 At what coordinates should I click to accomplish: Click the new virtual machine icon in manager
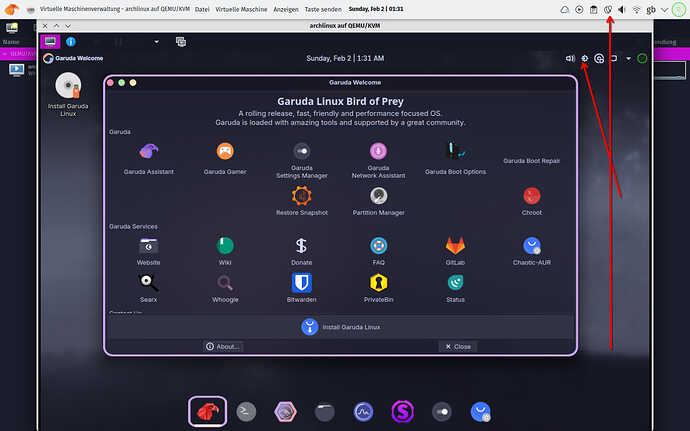click(12, 28)
